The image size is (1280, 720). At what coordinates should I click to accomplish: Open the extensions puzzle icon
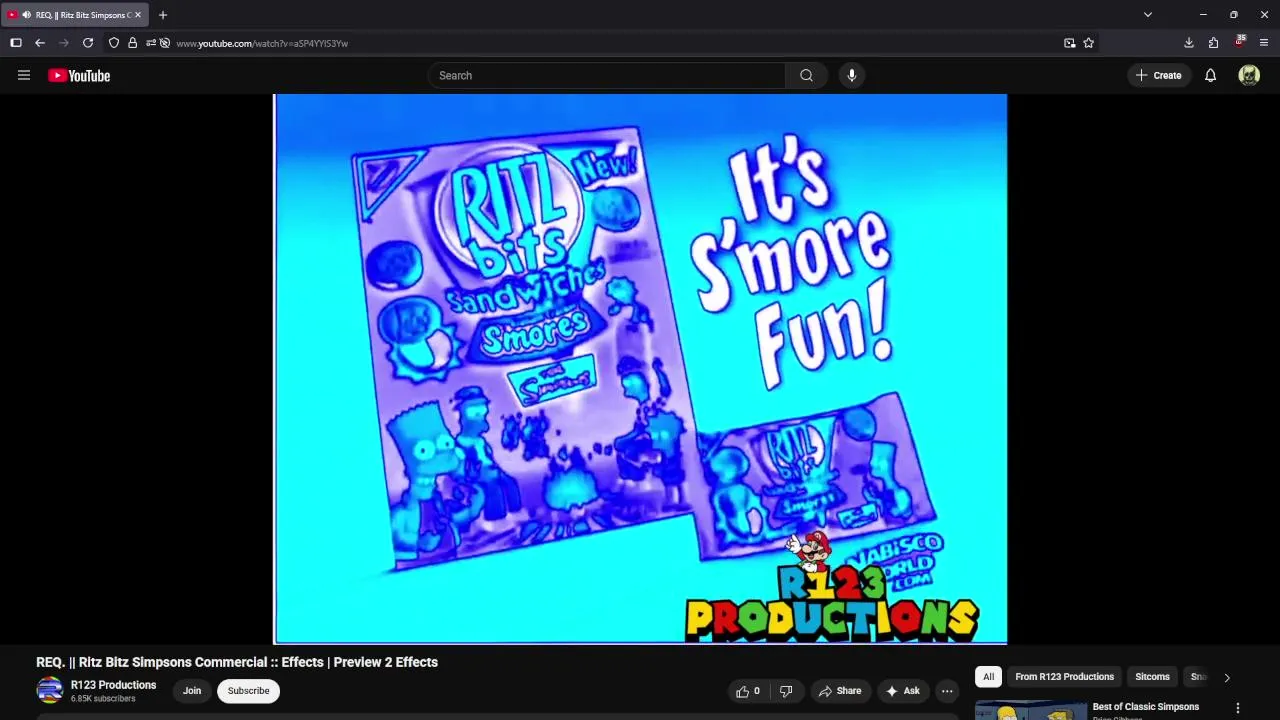(x=1213, y=43)
